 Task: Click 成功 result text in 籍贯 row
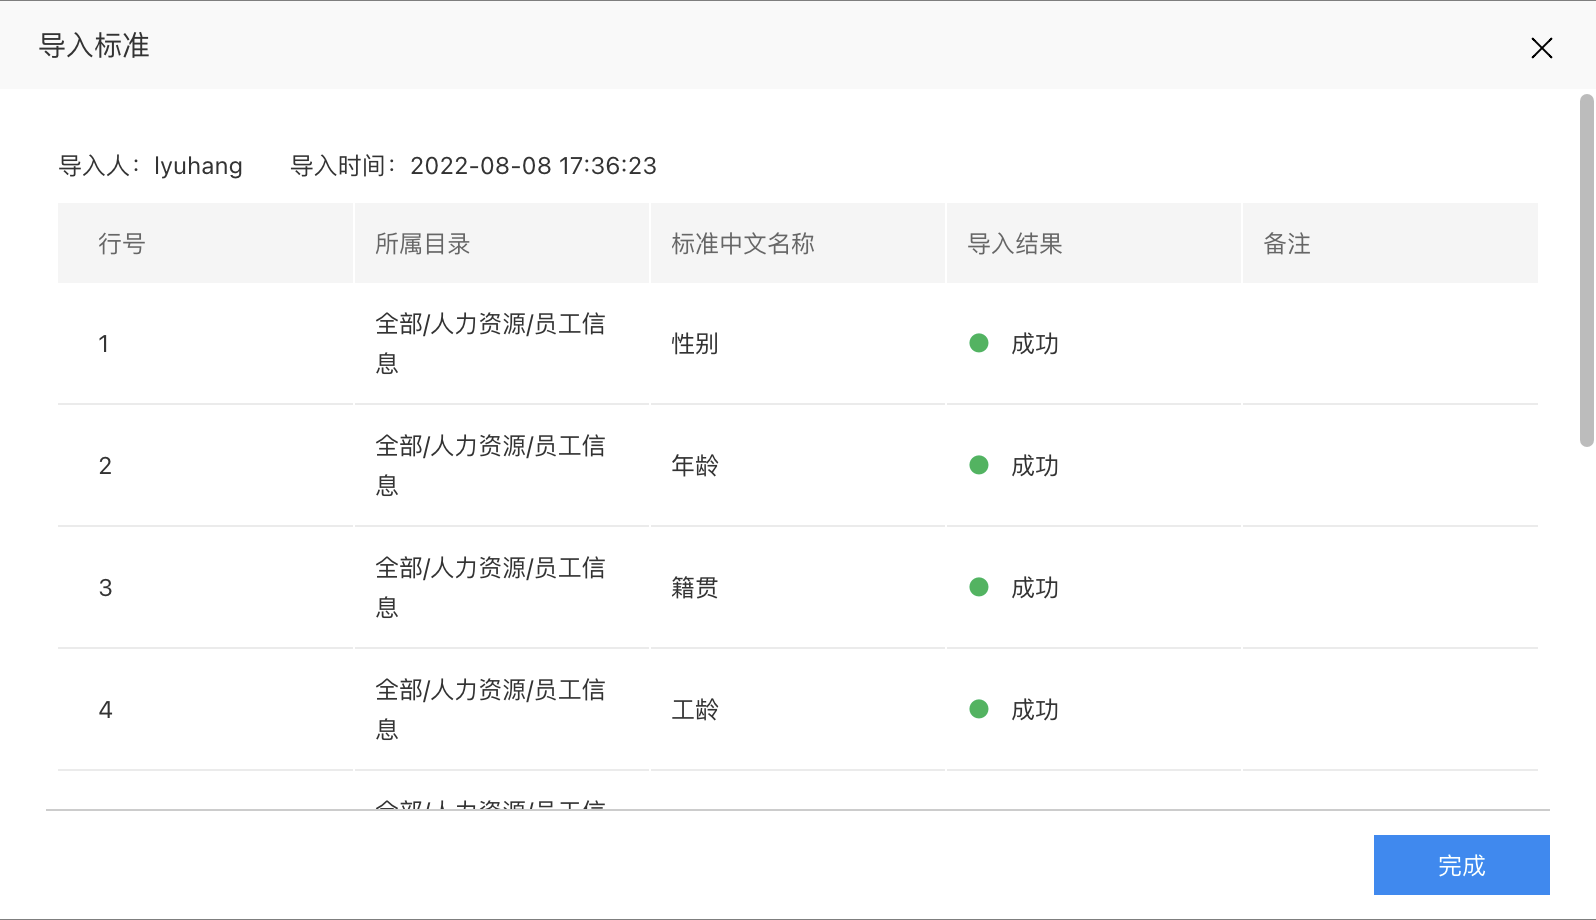pos(1035,588)
